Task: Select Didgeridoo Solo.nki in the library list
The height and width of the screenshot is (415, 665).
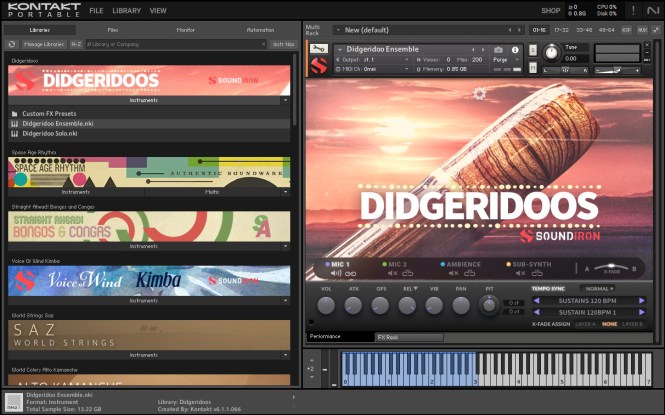Action: point(50,133)
